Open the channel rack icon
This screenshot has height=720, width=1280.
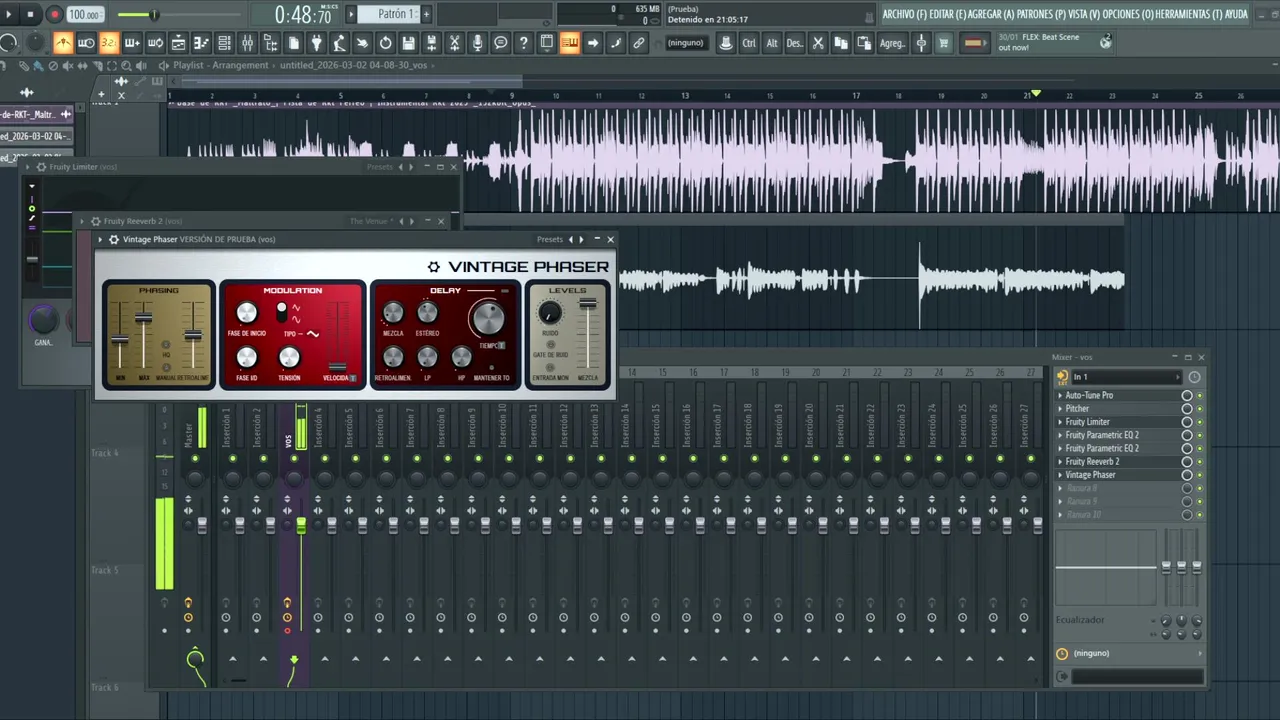[x=224, y=42]
